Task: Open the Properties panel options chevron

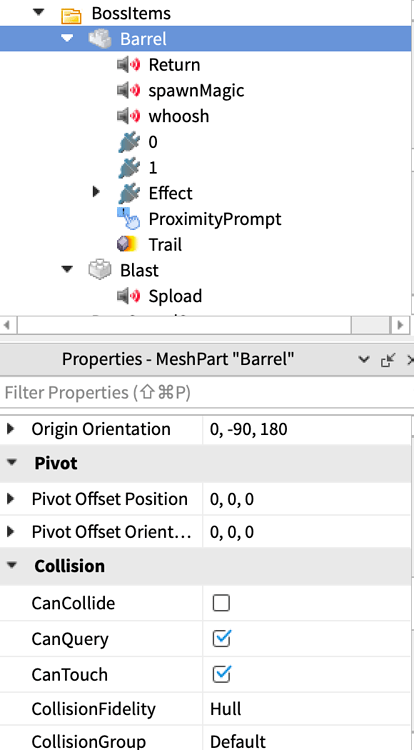Action: [364, 360]
